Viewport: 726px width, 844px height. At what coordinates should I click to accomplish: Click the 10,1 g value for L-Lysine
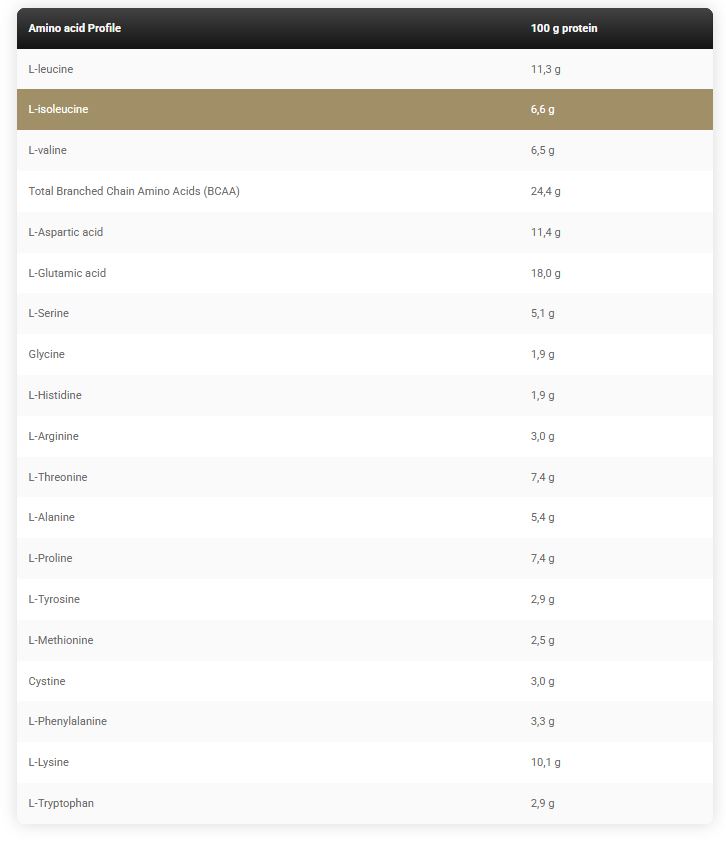pos(546,762)
